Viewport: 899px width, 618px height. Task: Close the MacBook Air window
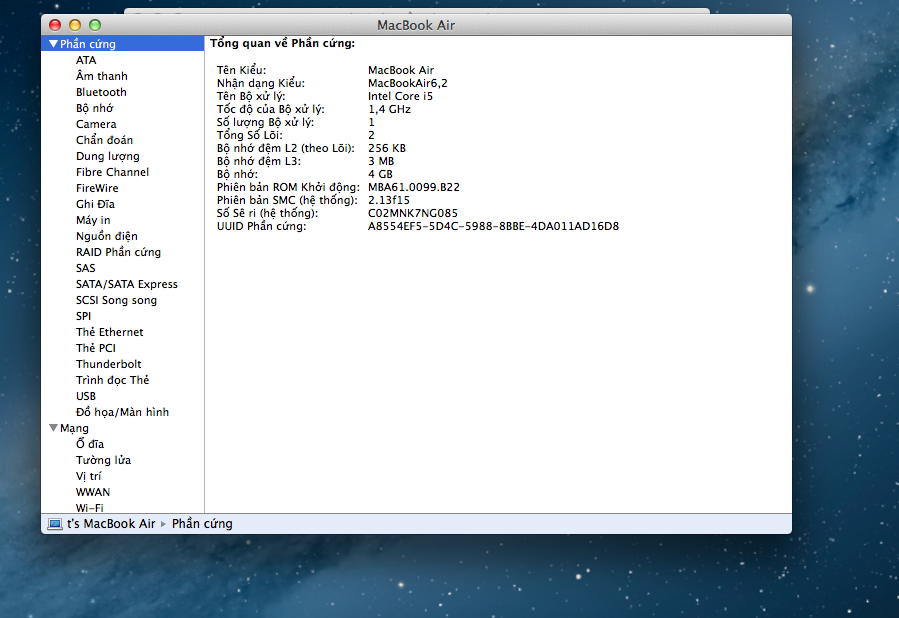point(55,25)
